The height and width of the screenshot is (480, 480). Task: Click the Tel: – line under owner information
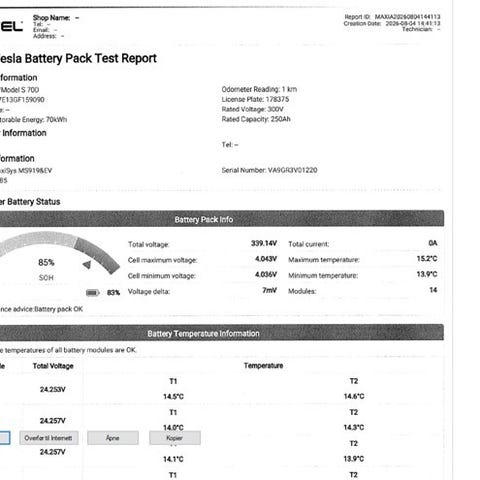[230, 145]
